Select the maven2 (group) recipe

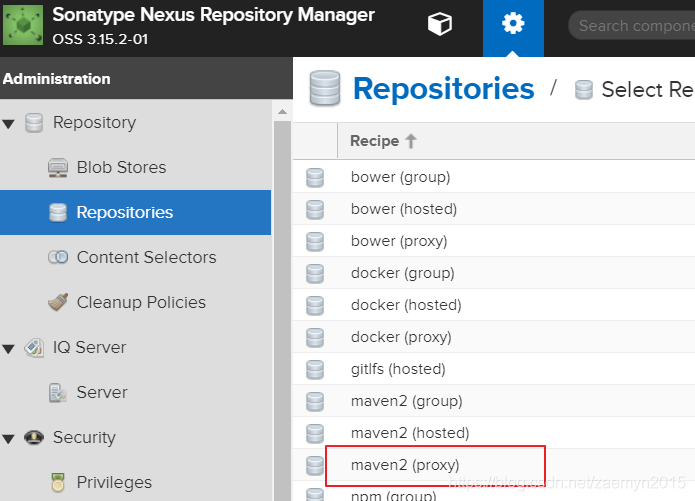tap(406, 401)
